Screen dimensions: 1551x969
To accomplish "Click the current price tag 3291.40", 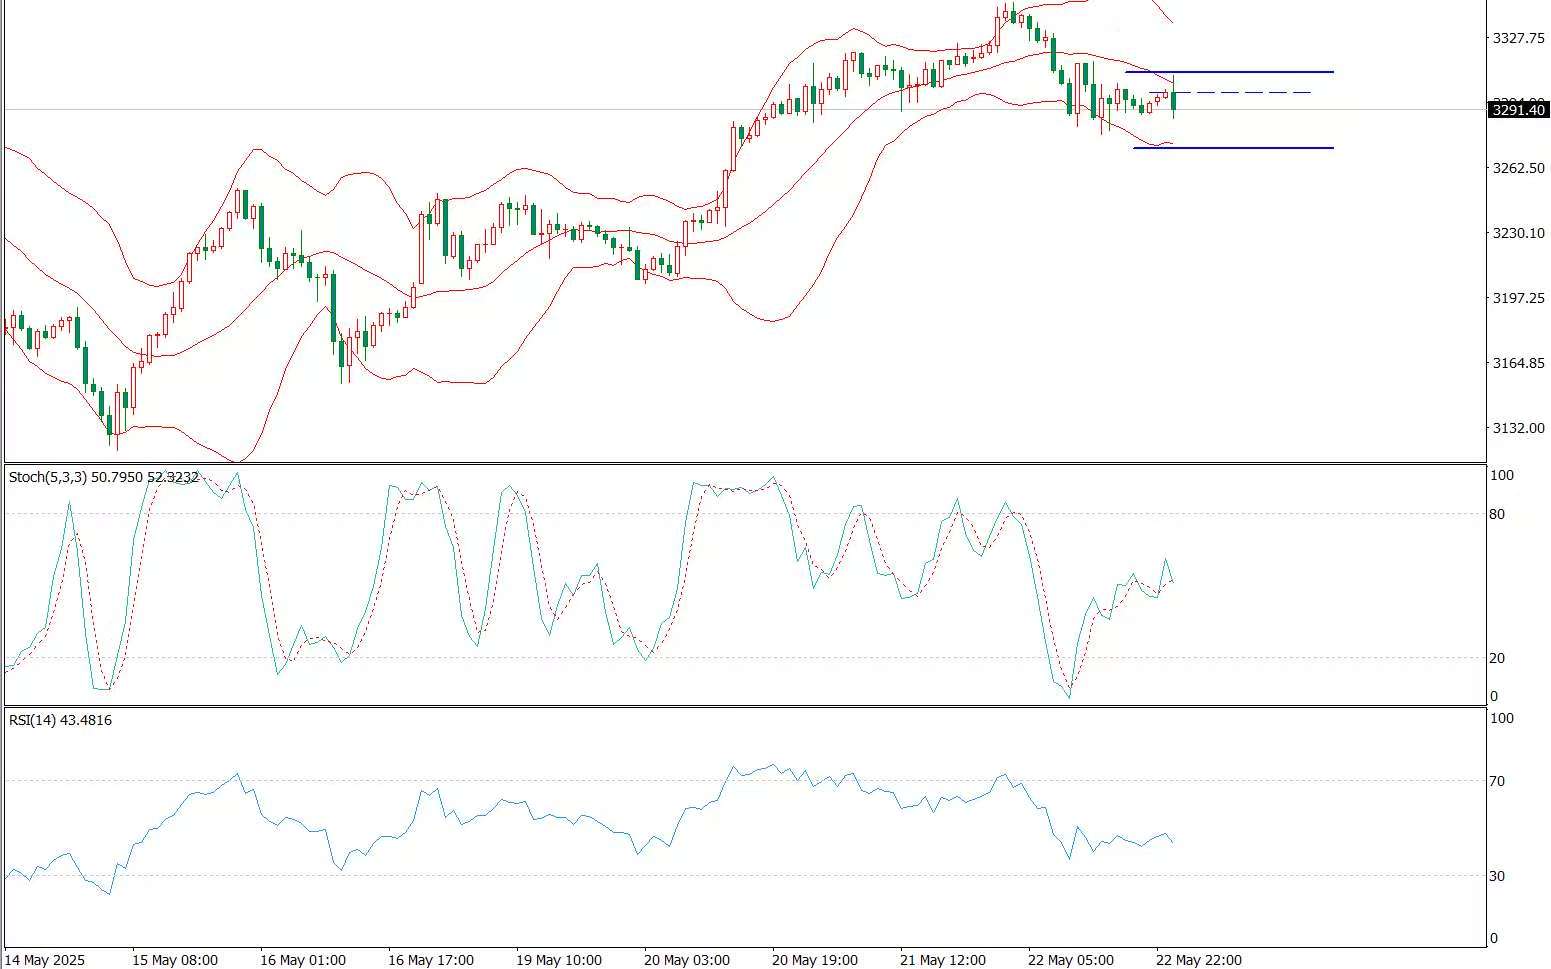I will 1518,110.
